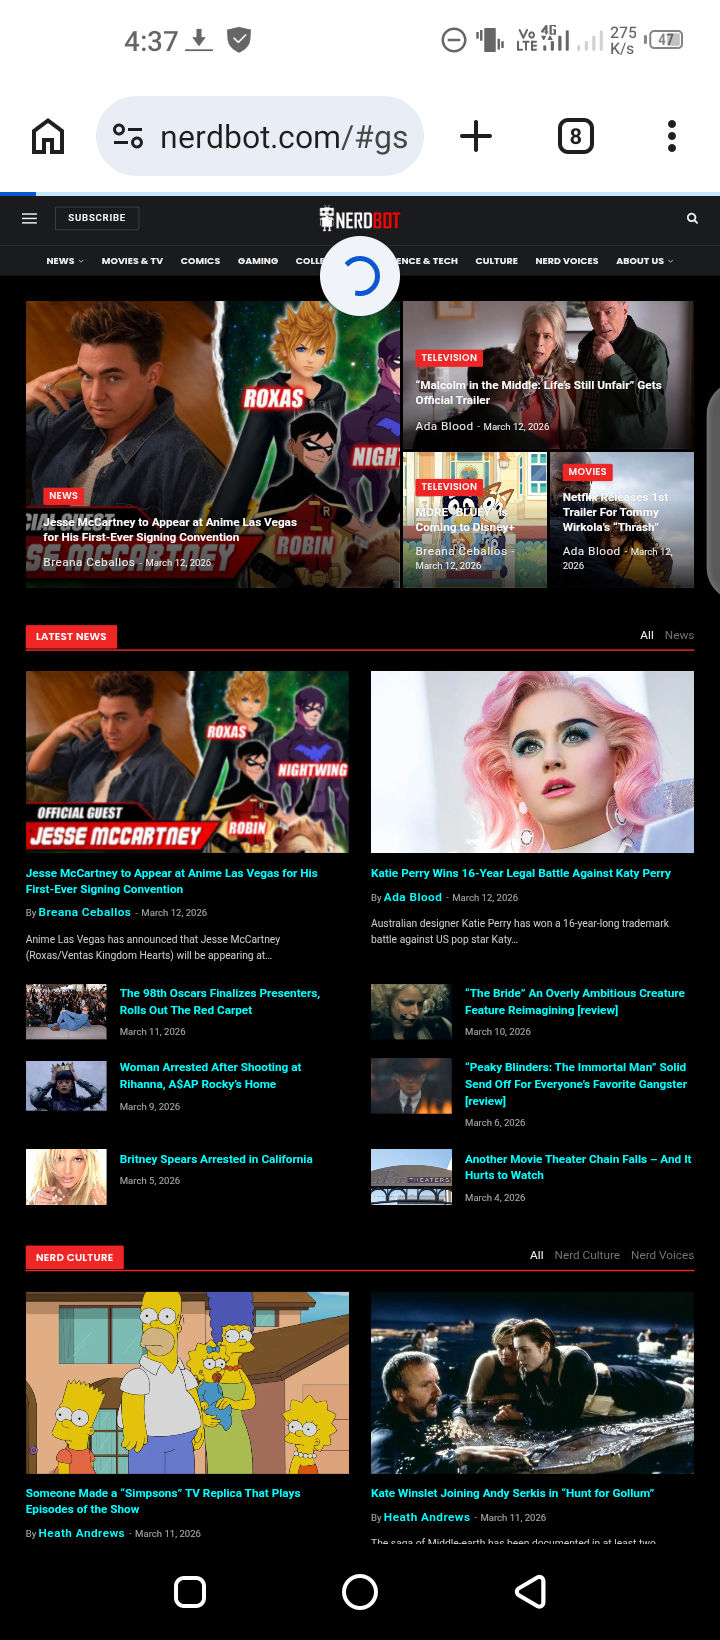Image resolution: width=720 pixels, height=1640 pixels.
Task: Tap the Android home circle button
Action: tap(360, 1591)
